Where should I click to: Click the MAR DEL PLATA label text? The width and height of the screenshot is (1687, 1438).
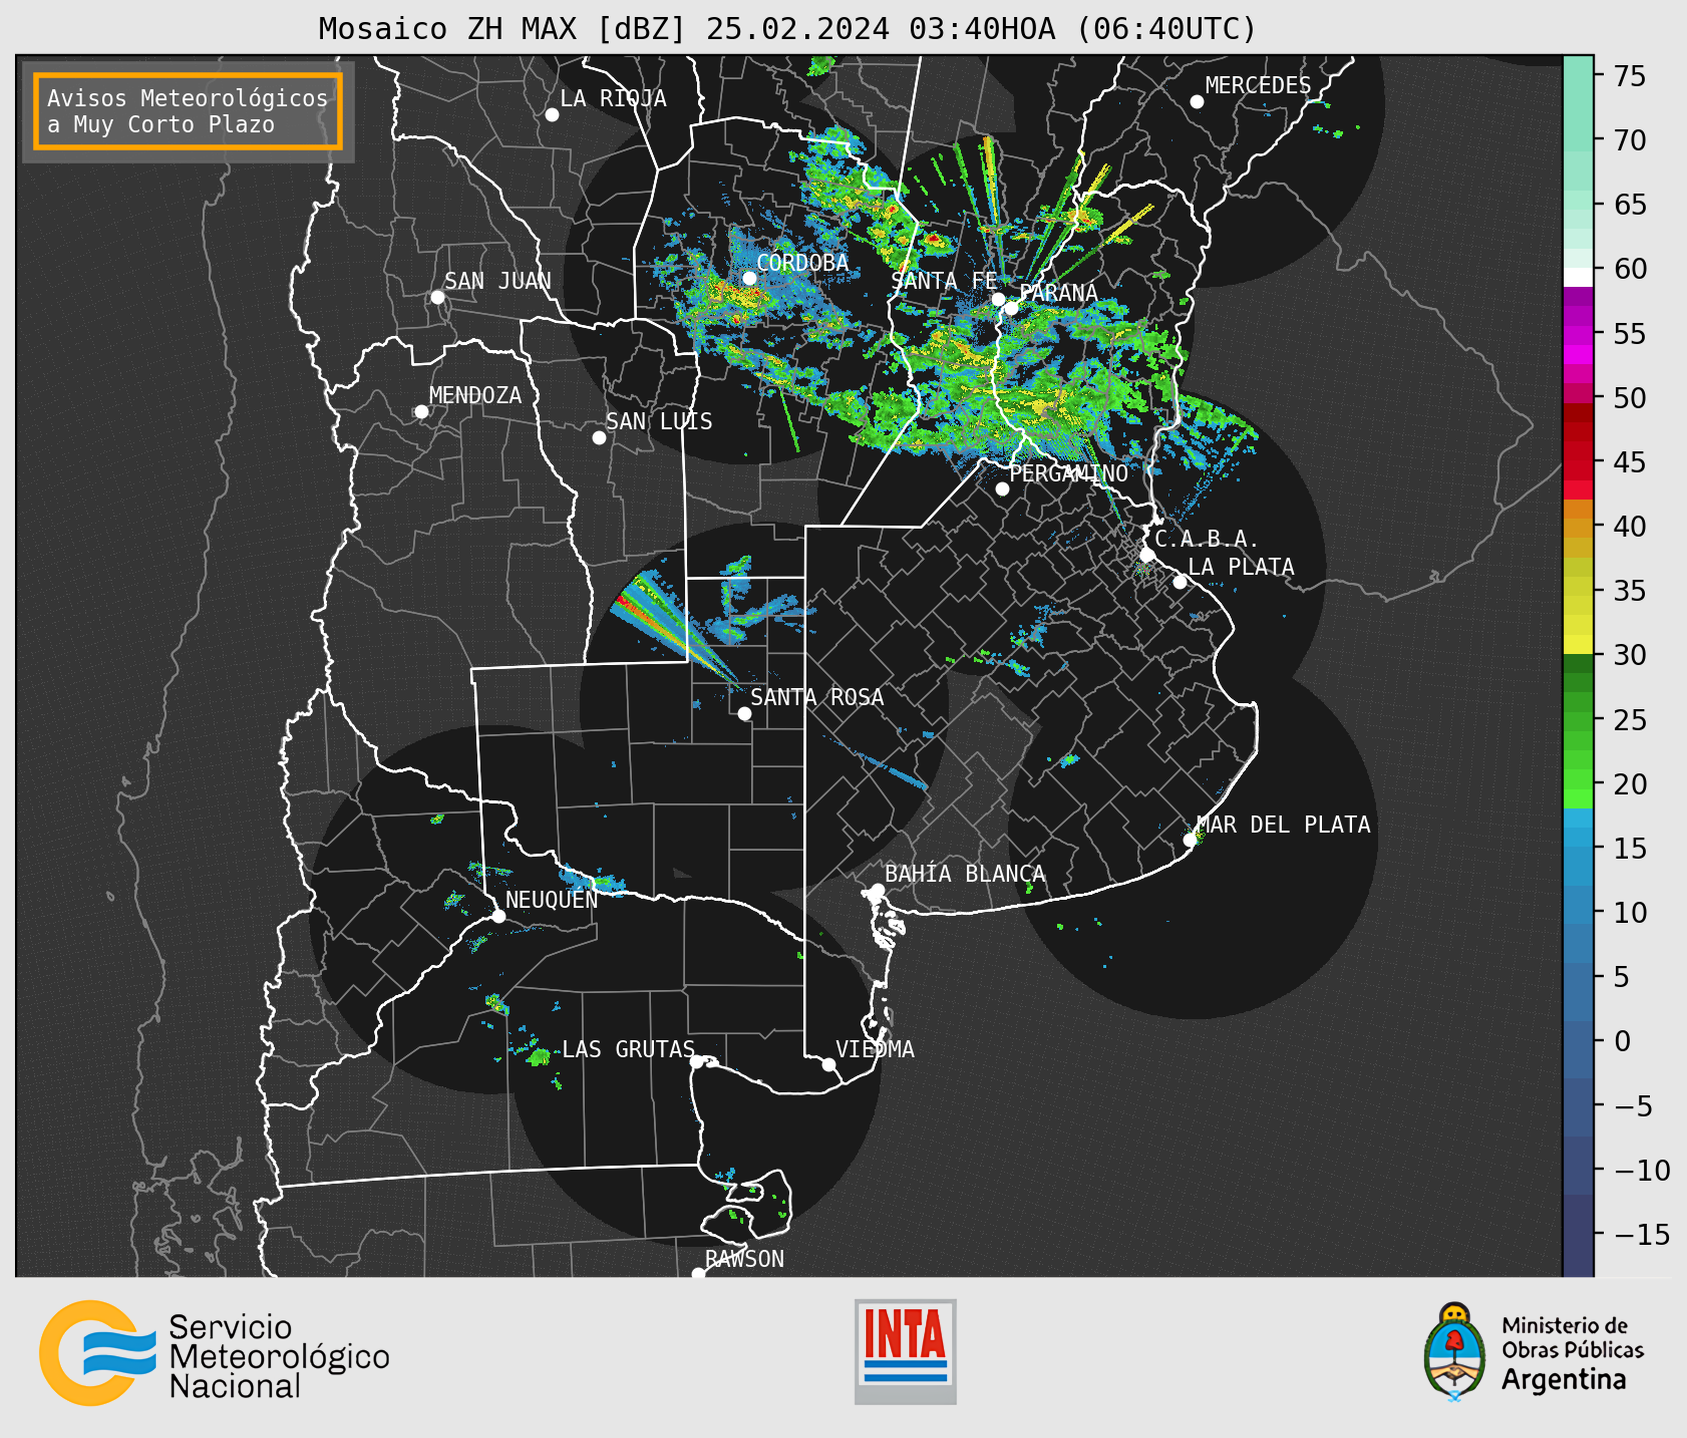point(1283,824)
